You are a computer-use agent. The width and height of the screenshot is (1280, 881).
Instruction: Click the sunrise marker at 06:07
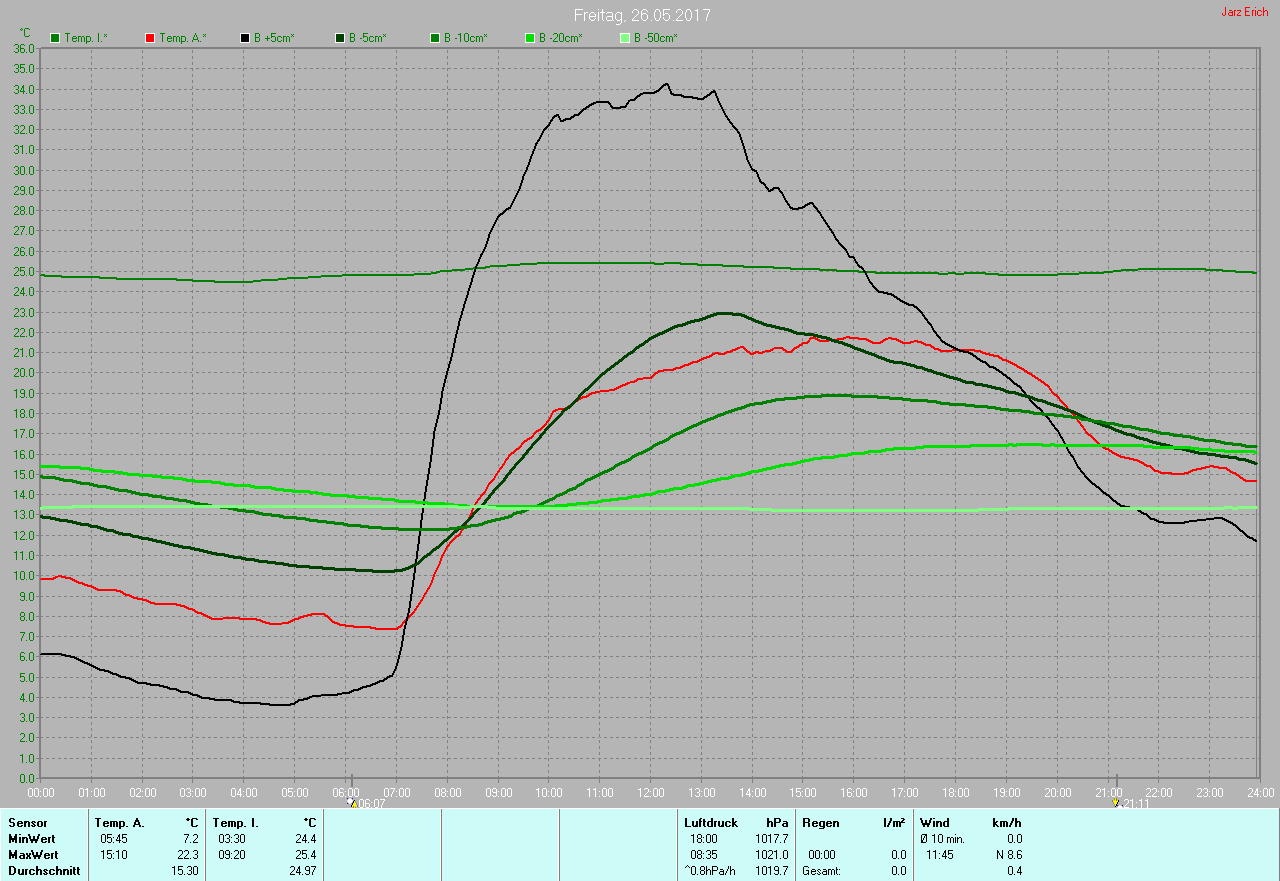point(352,802)
